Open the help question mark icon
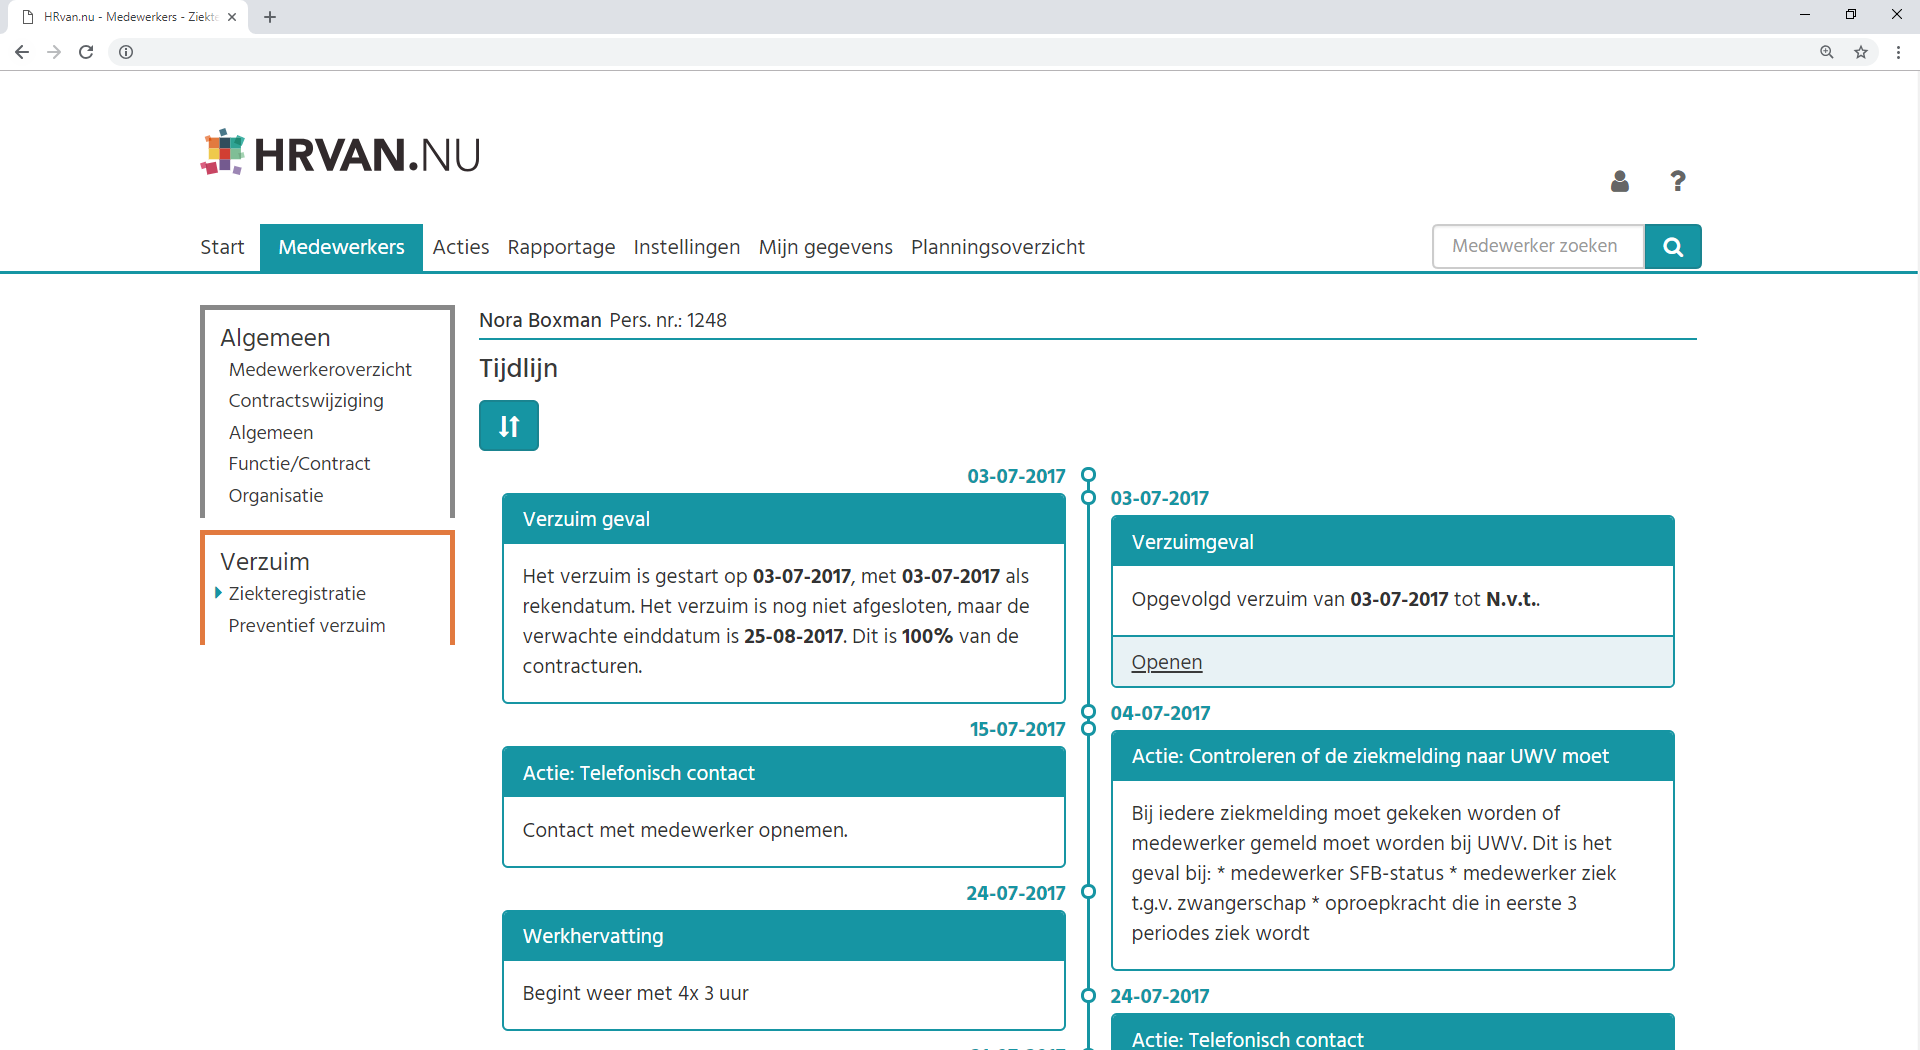1920x1050 pixels. tap(1678, 181)
